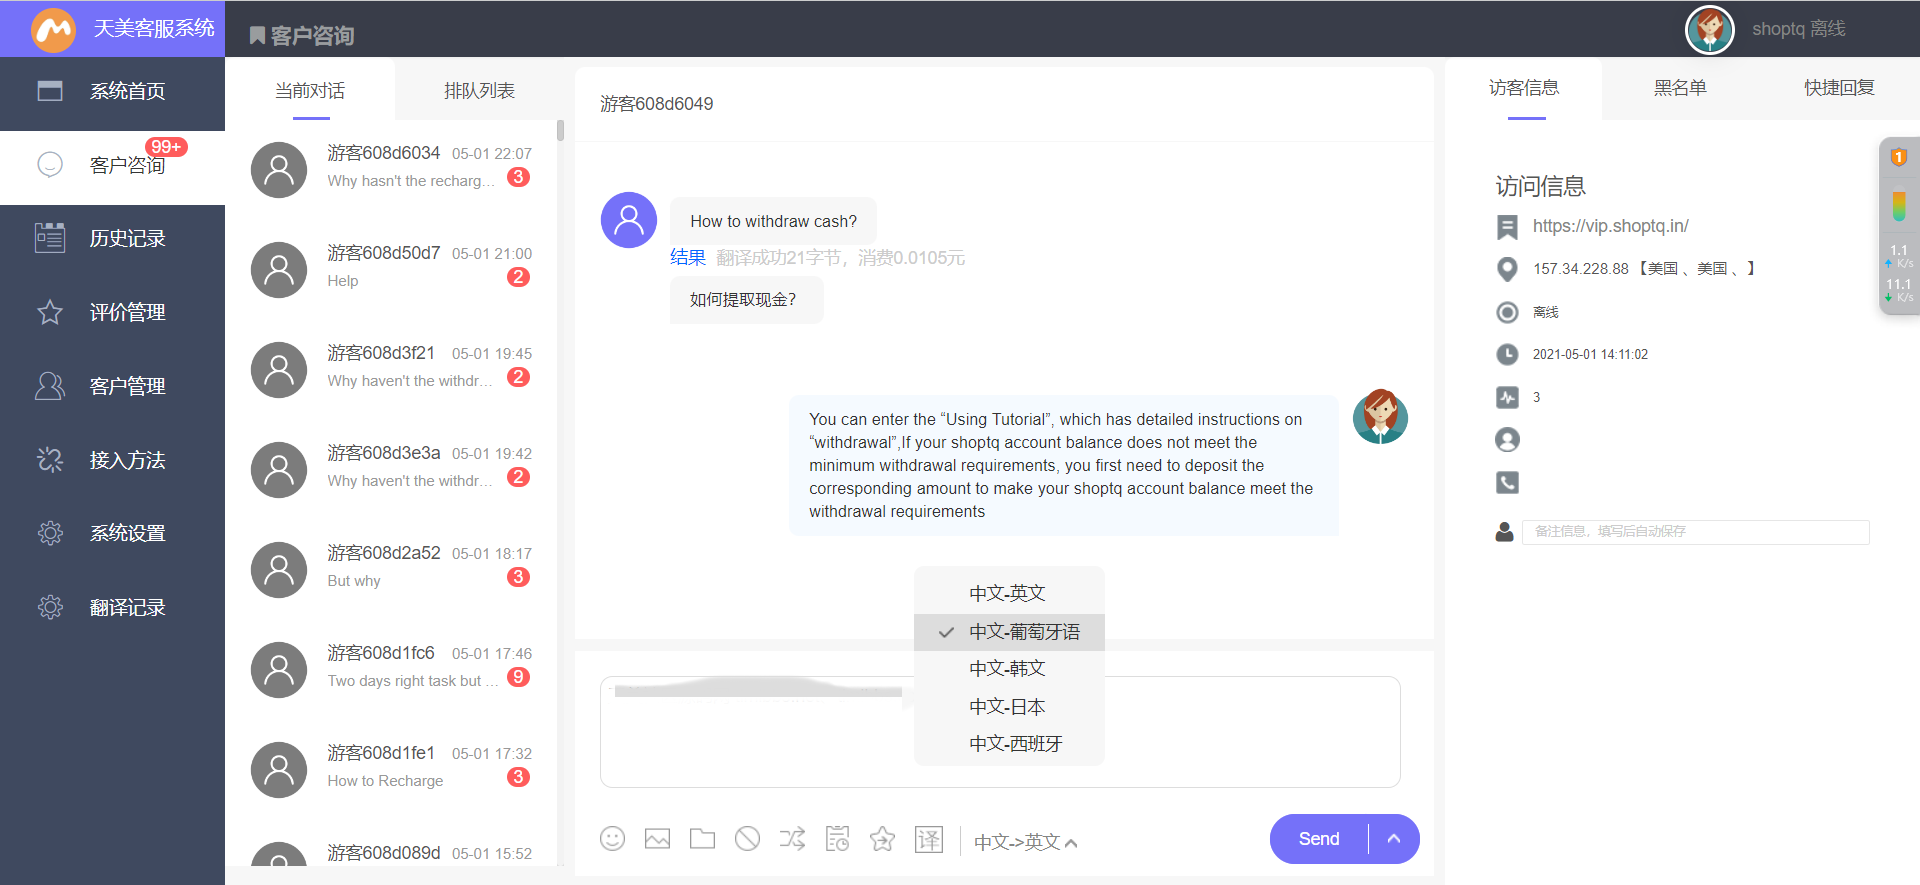The image size is (1920, 885).
Task: Select 中文-葡萄牙语 checked option
Action: [x=1023, y=632]
